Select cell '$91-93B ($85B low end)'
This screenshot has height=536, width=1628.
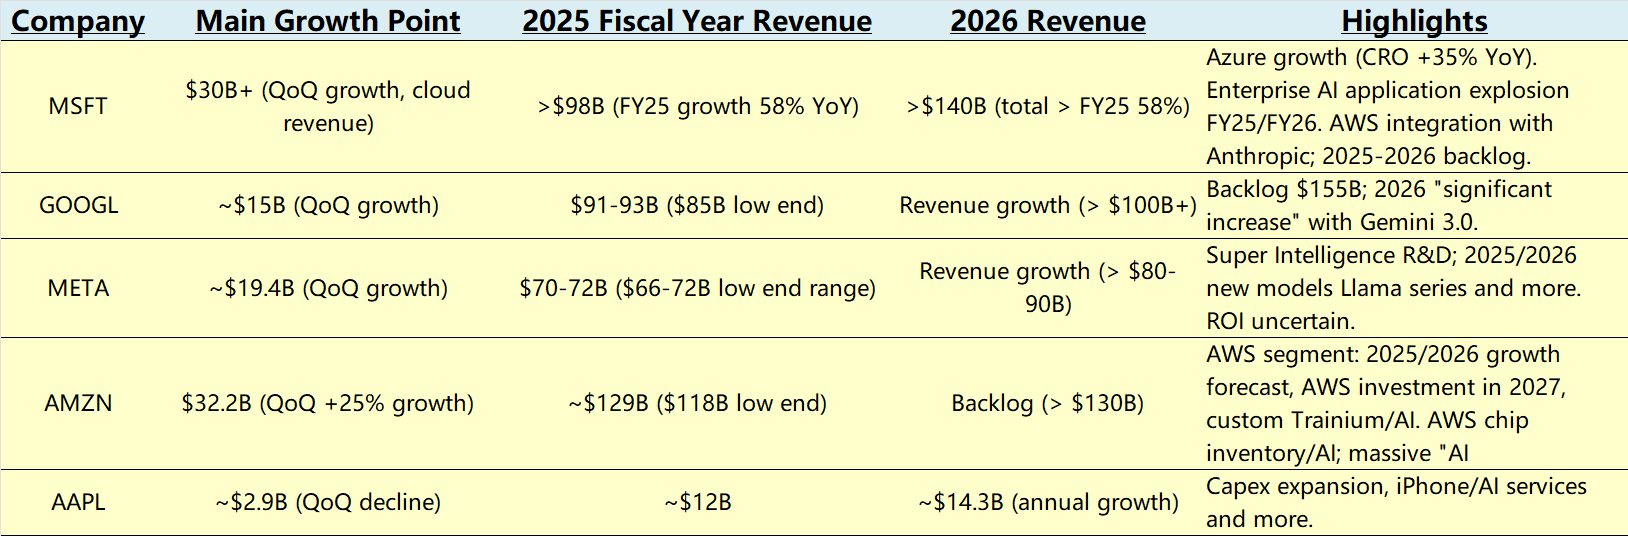coord(697,205)
